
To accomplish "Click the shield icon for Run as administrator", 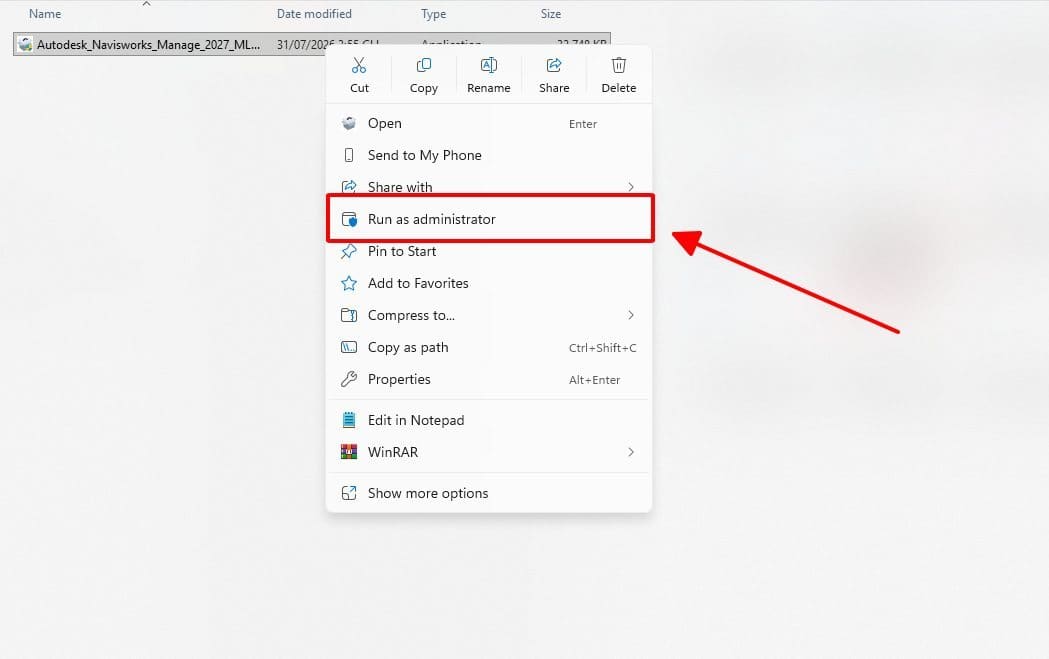I will (349, 219).
